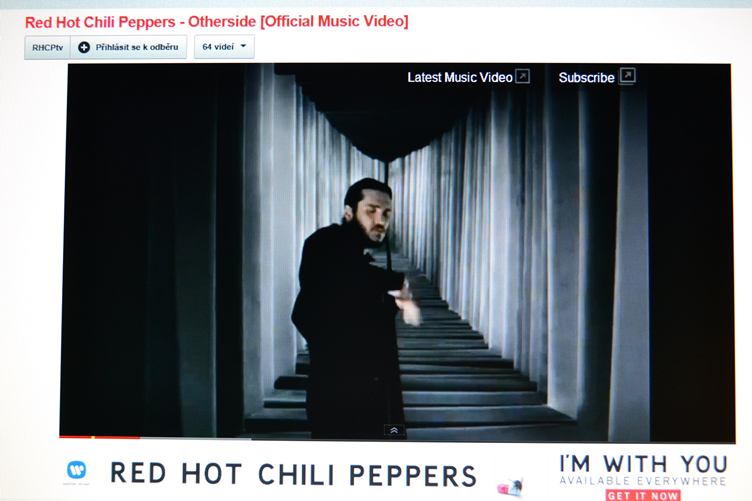Click the double chevron up icon in the player
Viewport: 752px width, 501px height.
click(x=394, y=431)
